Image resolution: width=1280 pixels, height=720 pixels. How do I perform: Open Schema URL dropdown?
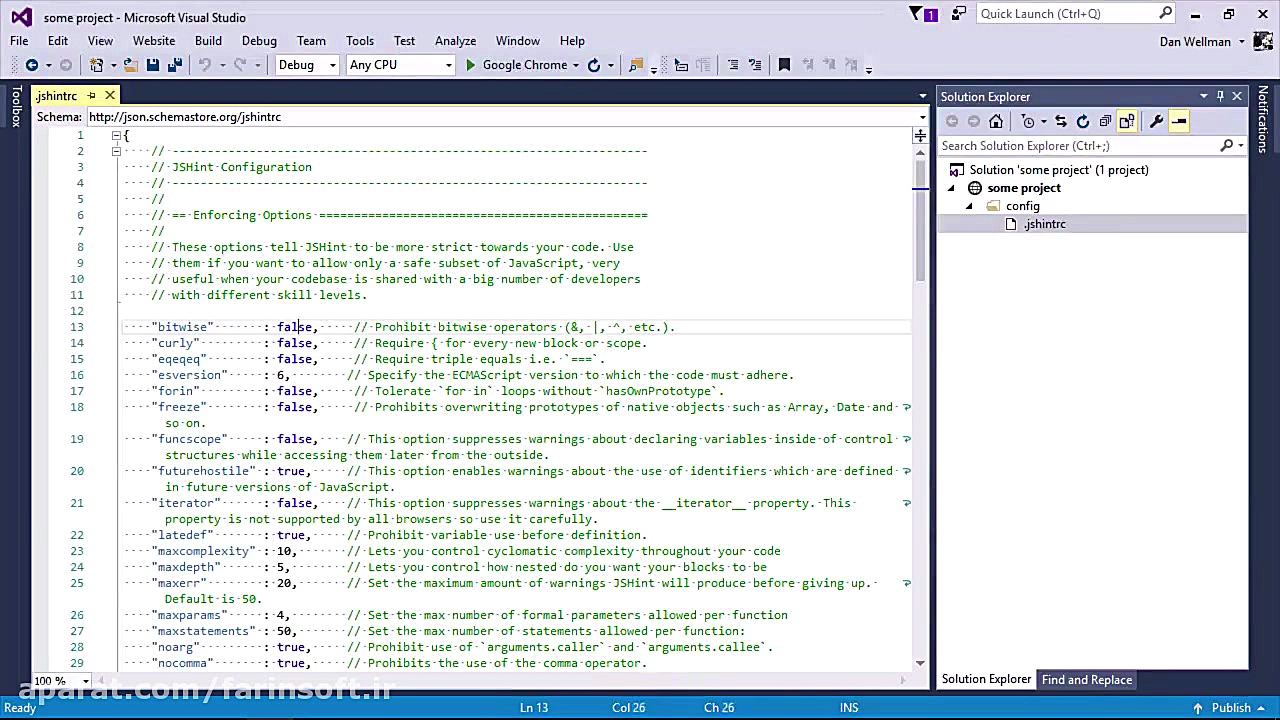click(x=922, y=117)
